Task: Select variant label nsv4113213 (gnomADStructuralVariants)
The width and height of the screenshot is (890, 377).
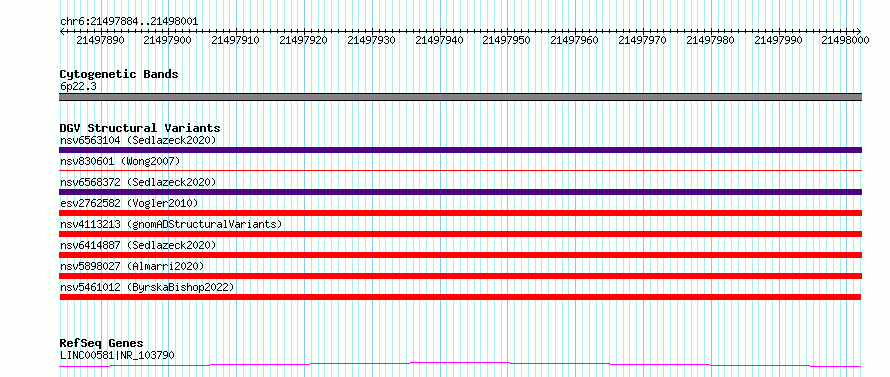Action: (x=171, y=224)
